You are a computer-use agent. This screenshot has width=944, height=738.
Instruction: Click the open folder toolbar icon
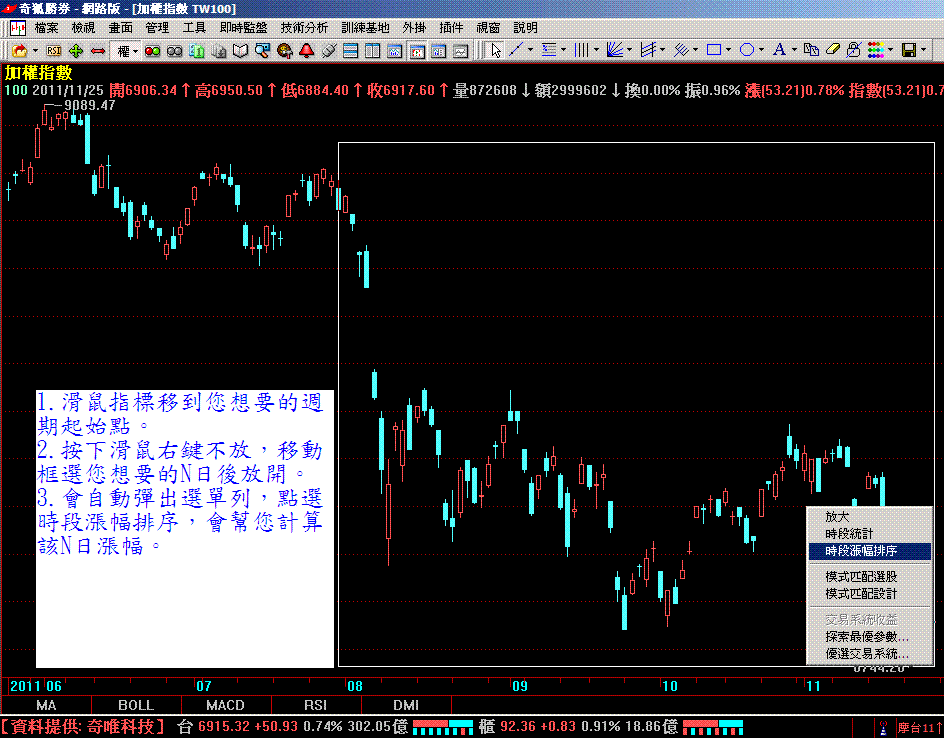(x=19, y=51)
